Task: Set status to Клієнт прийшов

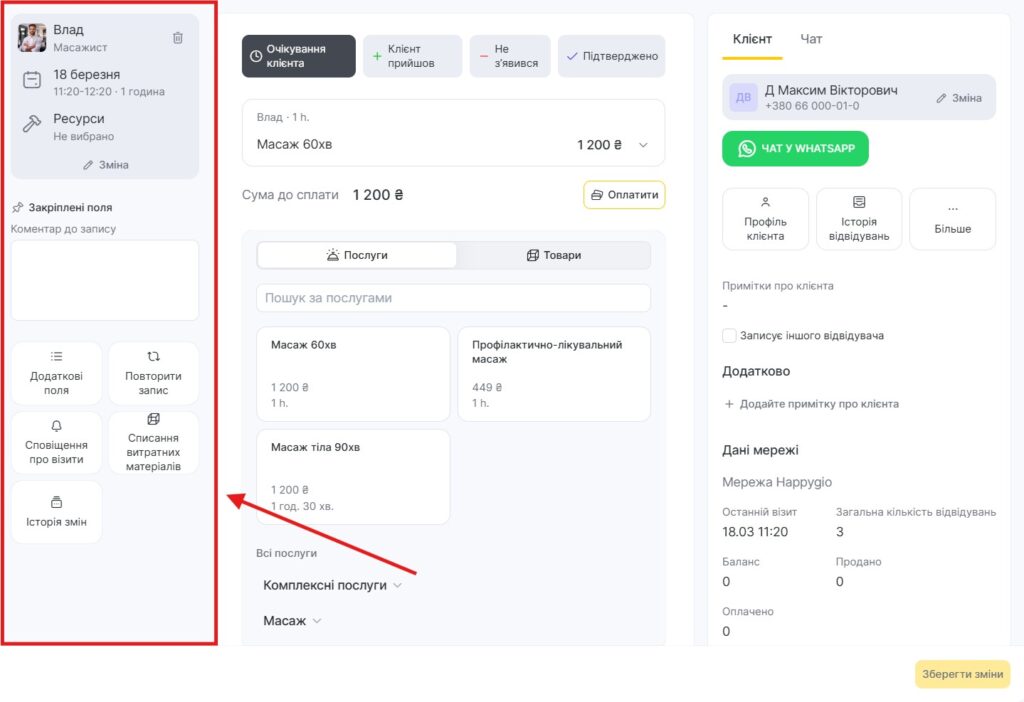Action: (x=412, y=56)
